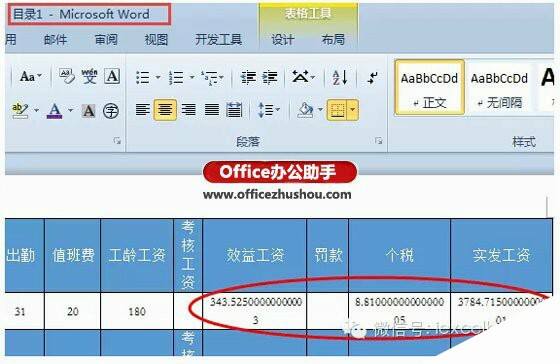Select the 工龄工资 header cell

pyautogui.click(x=137, y=255)
